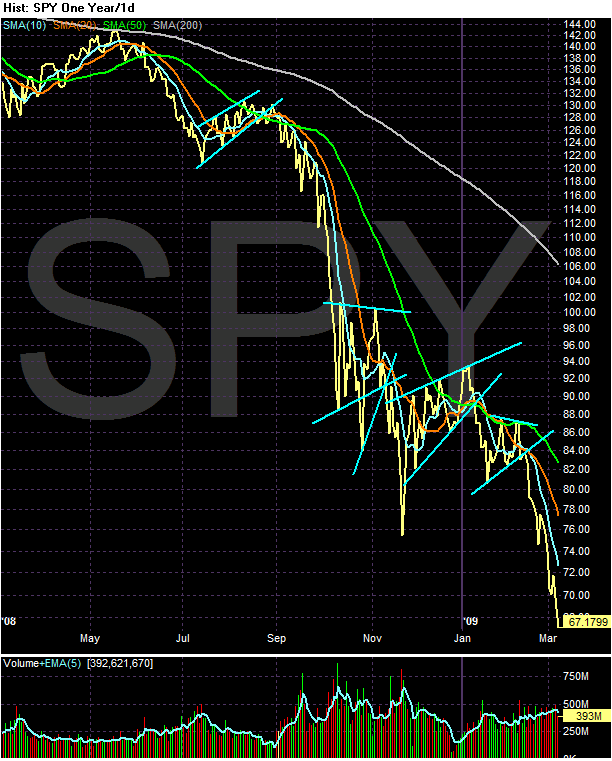Click the '09 year marker

470,621
